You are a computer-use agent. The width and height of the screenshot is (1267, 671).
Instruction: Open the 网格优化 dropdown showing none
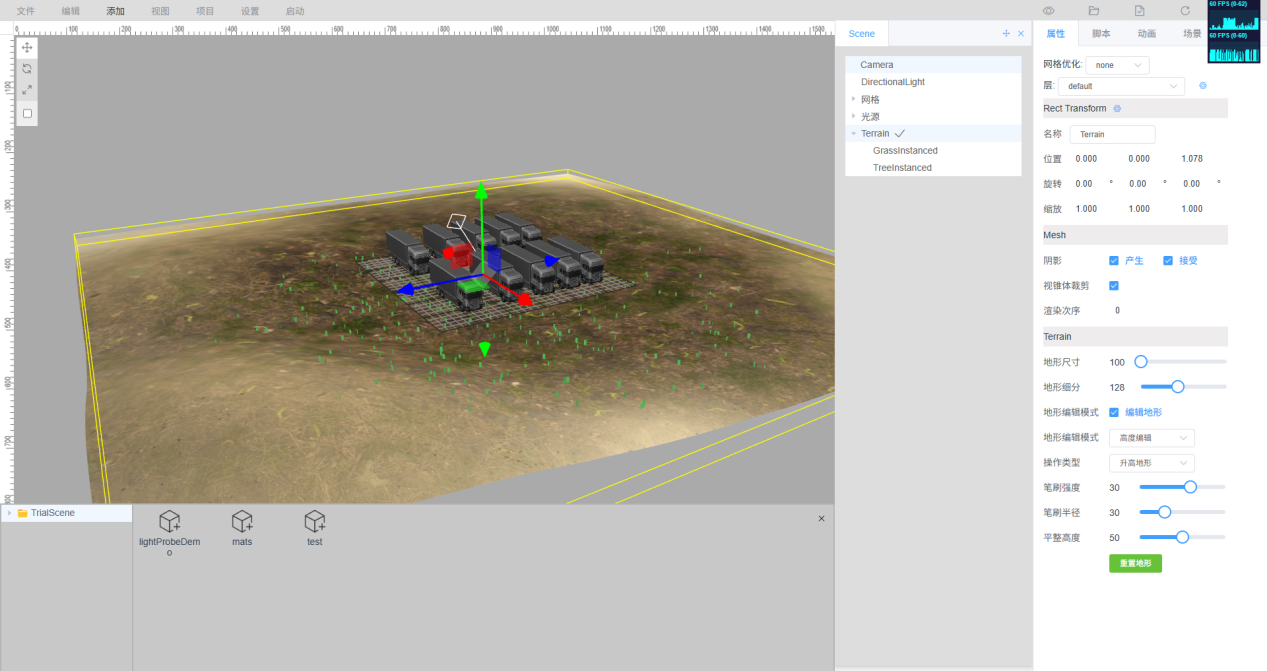click(x=1117, y=65)
